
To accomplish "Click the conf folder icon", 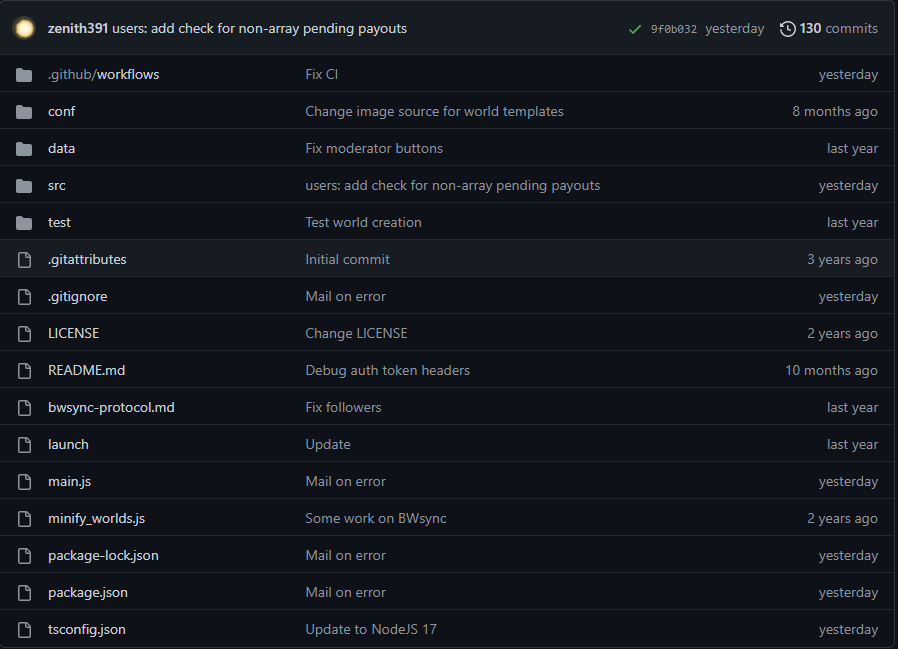I will pos(25,111).
